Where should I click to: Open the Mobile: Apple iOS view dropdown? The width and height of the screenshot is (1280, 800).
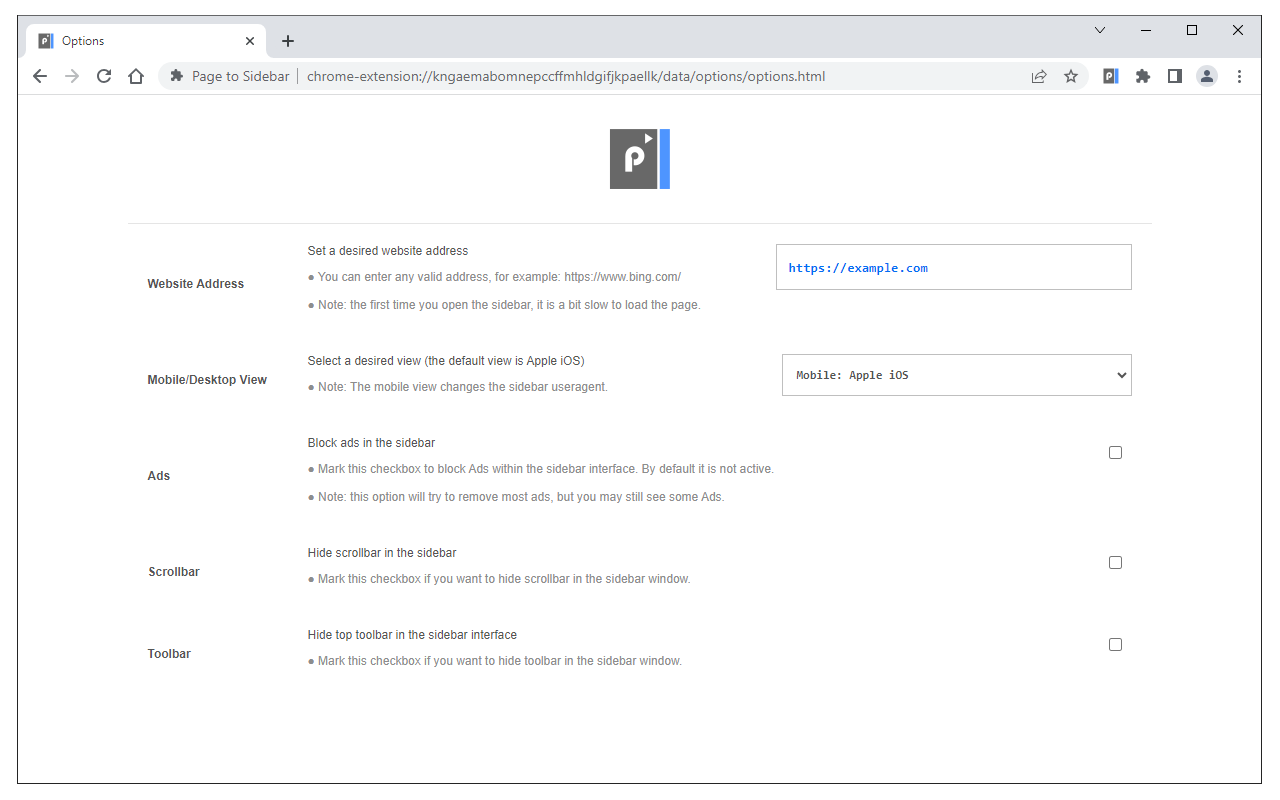(957, 375)
